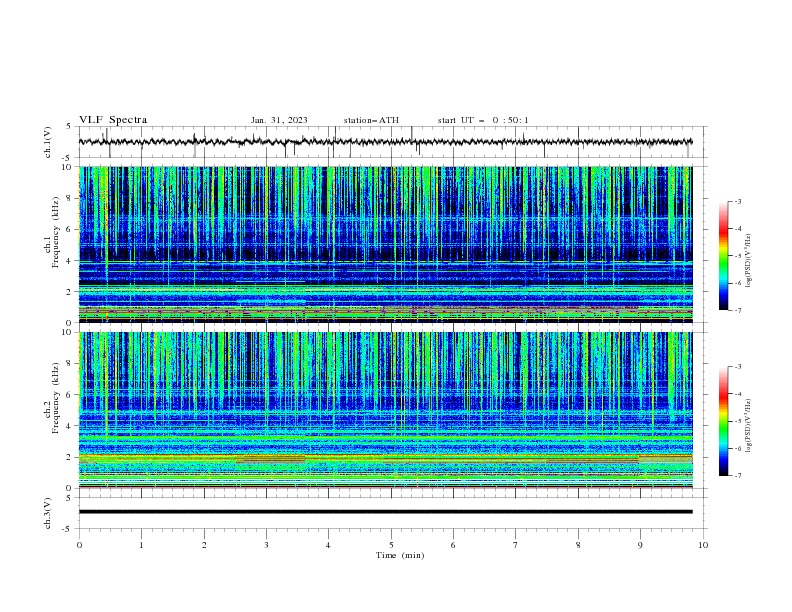
Task: Click the "Time (min)" axis label
Action: point(400,555)
